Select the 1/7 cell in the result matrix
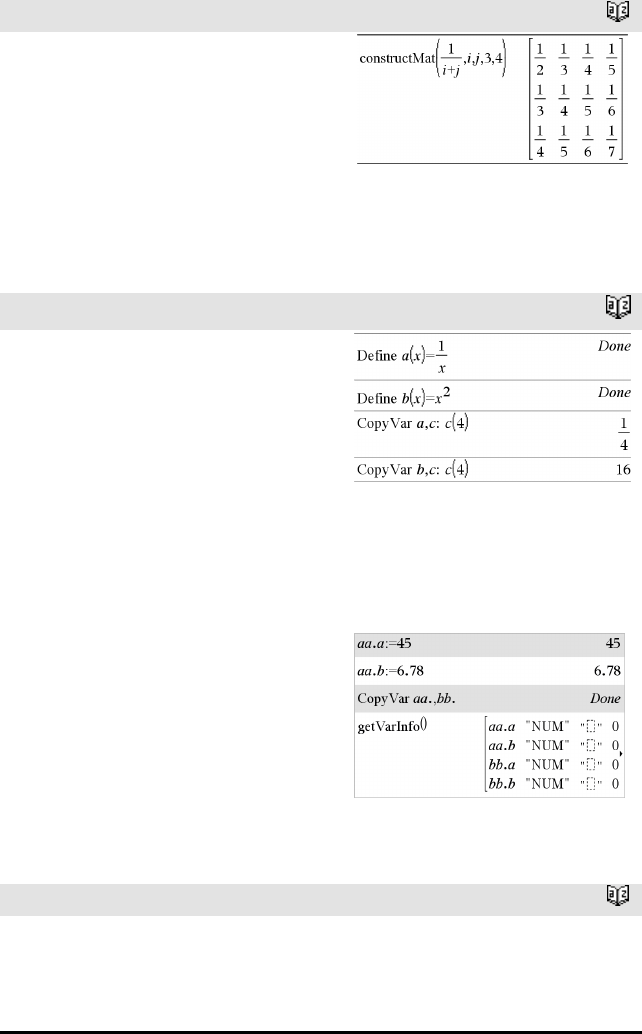The width and height of the screenshot is (642, 1034). pos(611,141)
